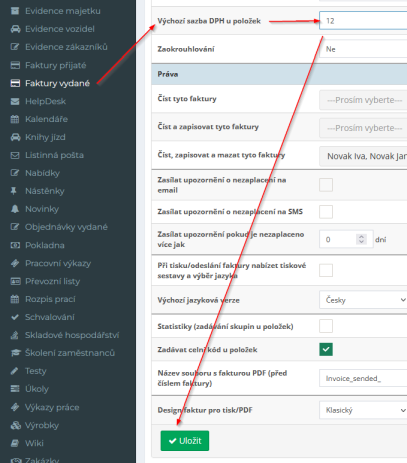Open the Wiki sidebar link
This screenshot has height=463, width=407.
click(34, 443)
